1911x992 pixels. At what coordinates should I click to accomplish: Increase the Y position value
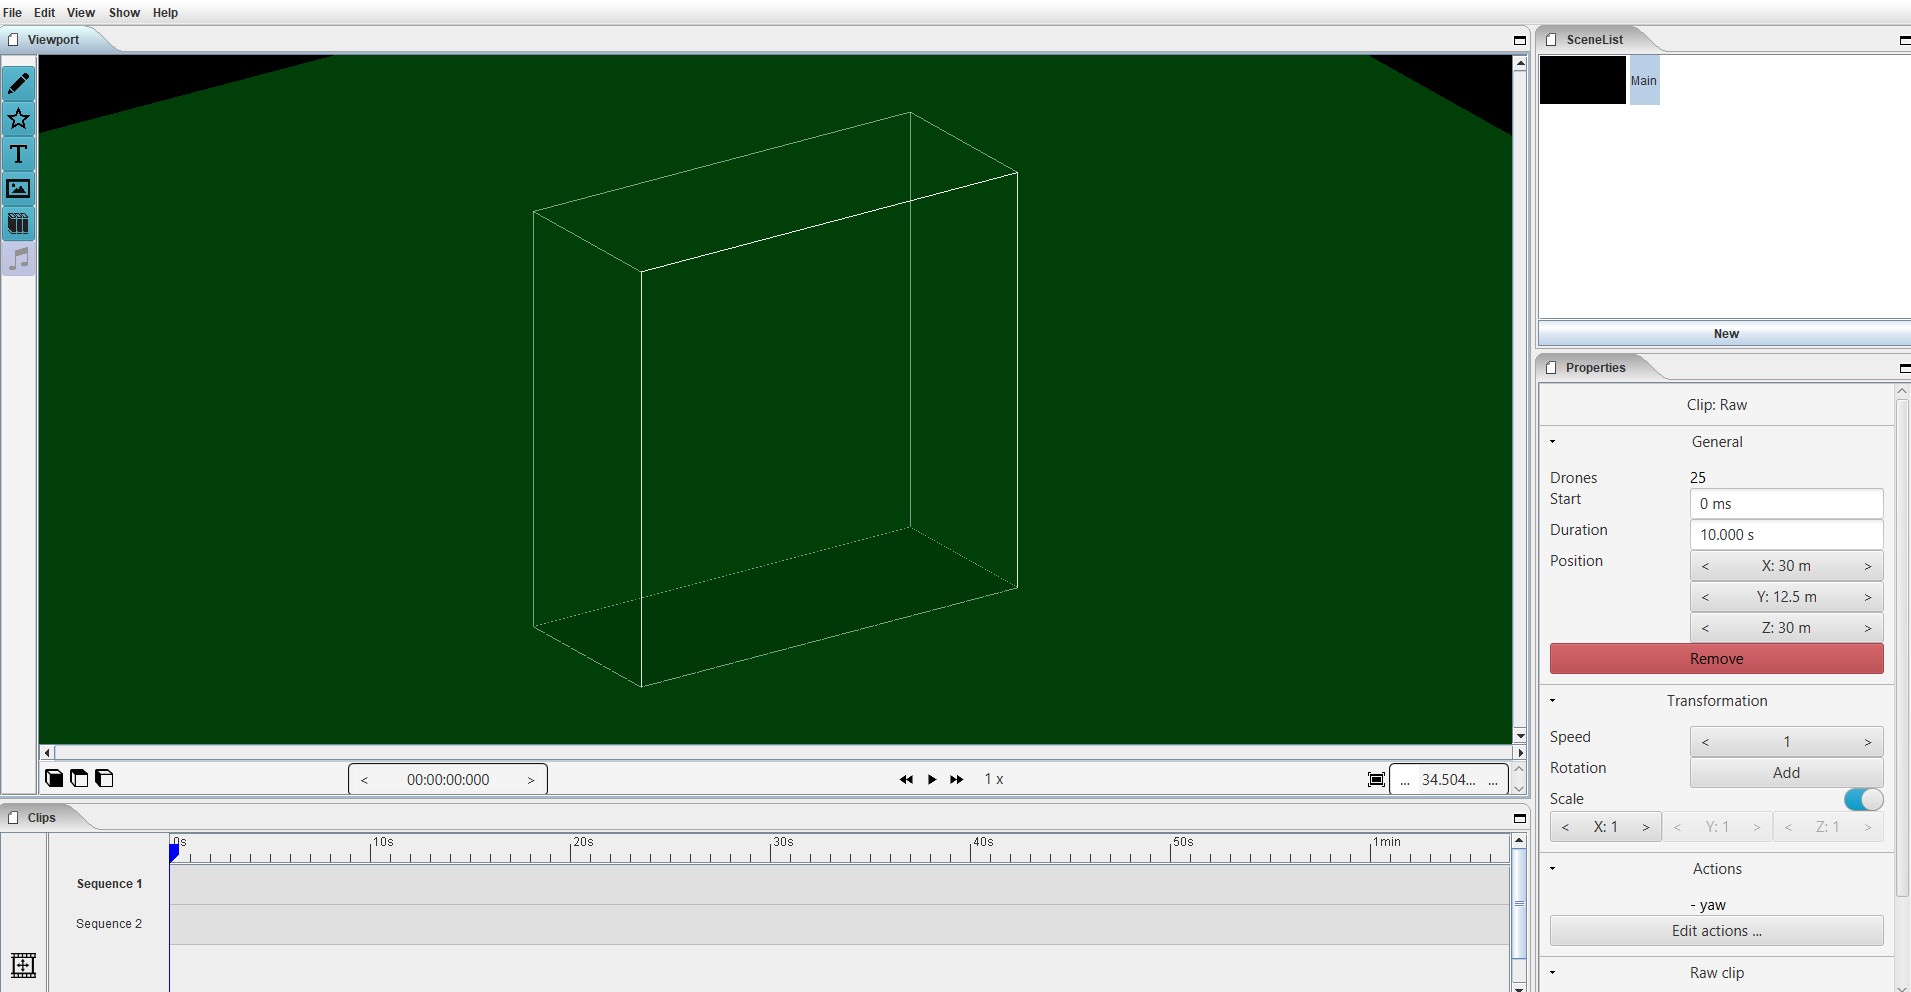[1867, 597]
